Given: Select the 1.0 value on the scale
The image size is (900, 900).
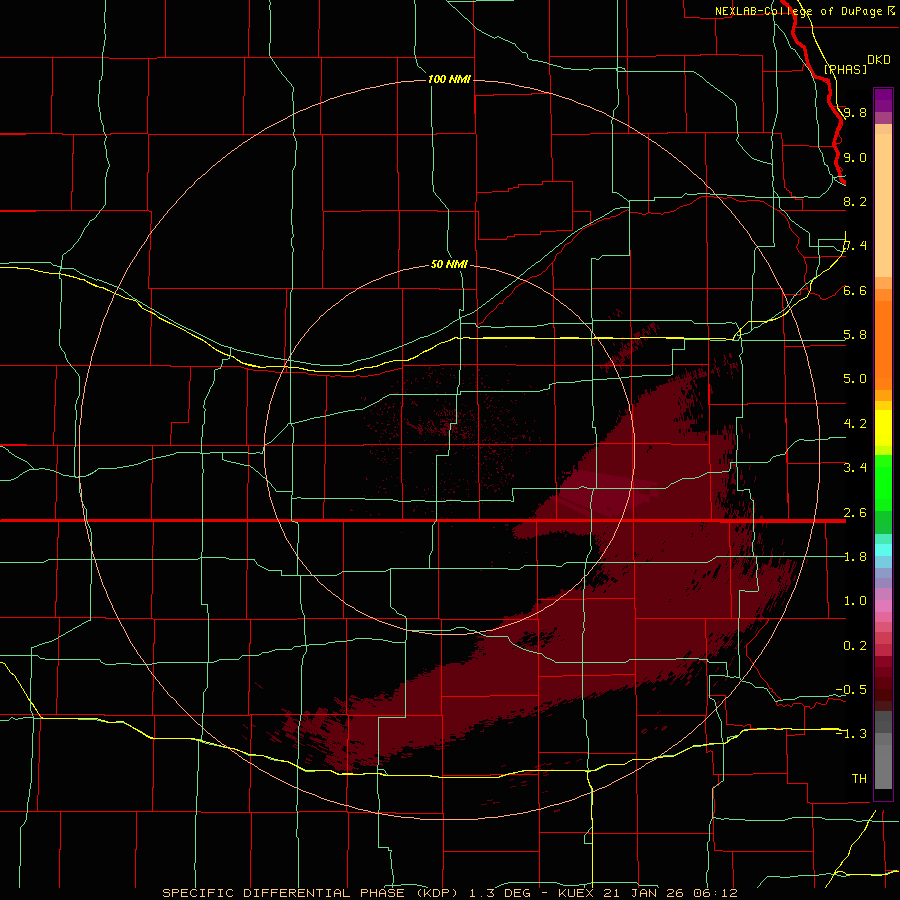Looking at the screenshot, I should tap(855, 601).
